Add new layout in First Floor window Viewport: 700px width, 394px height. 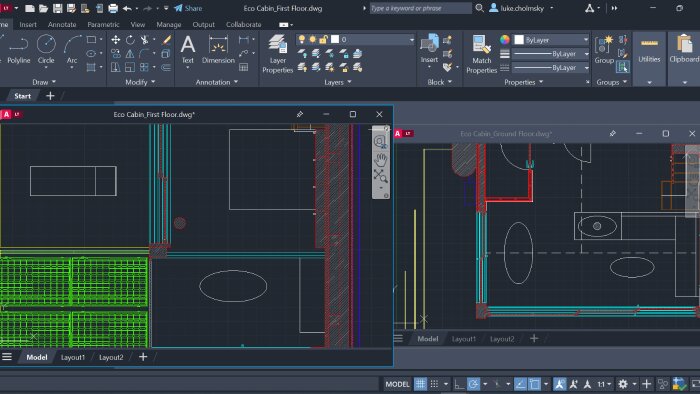(x=143, y=357)
